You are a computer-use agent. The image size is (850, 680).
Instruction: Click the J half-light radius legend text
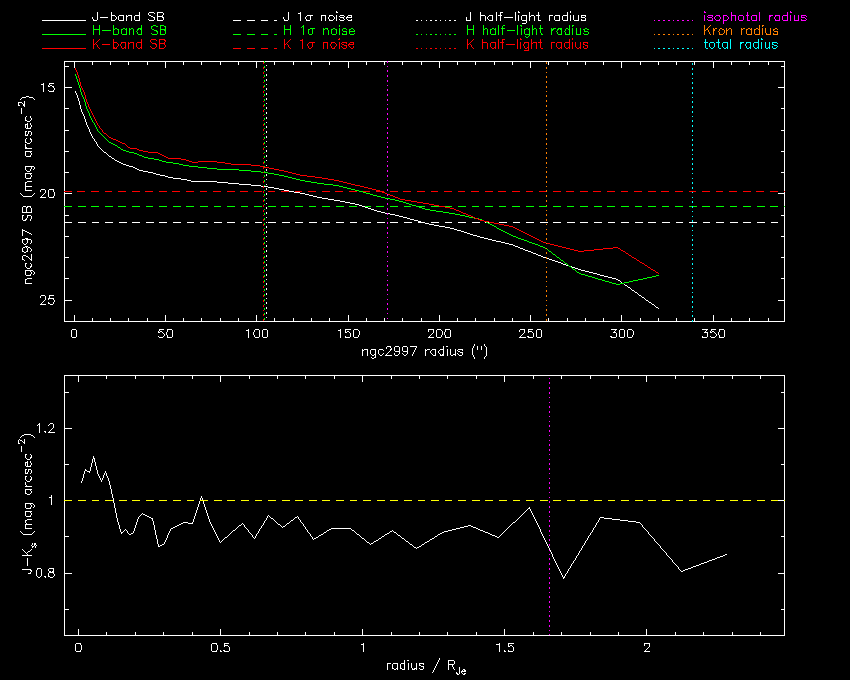tap(526, 17)
